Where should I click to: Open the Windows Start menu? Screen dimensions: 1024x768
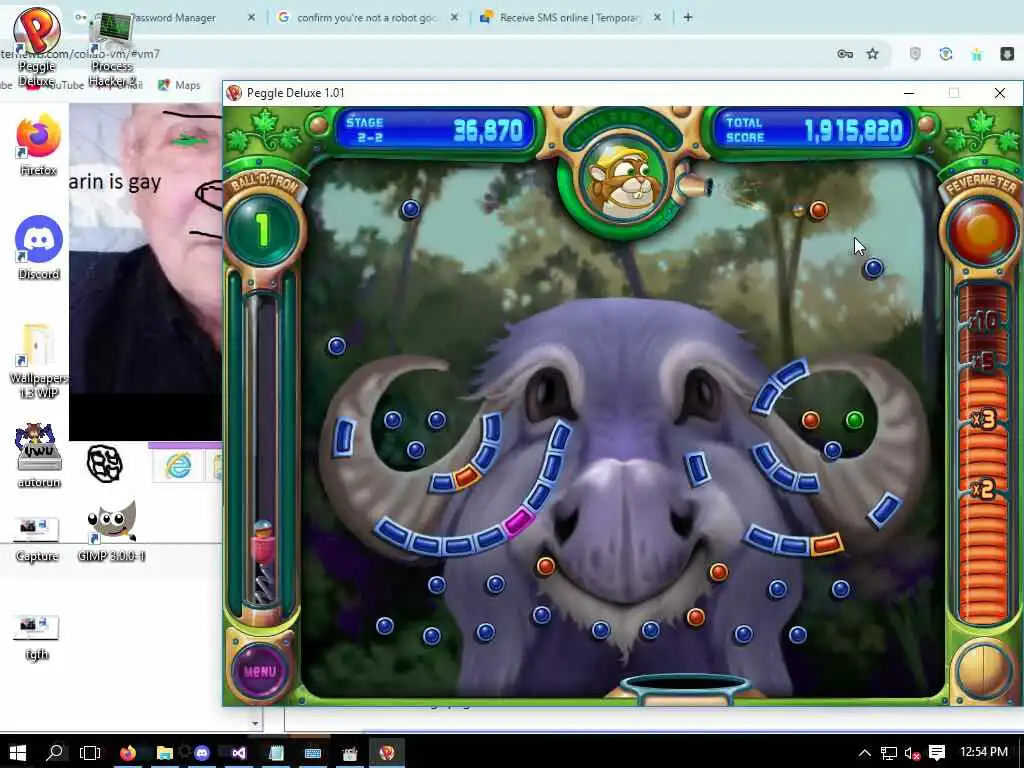(x=18, y=752)
